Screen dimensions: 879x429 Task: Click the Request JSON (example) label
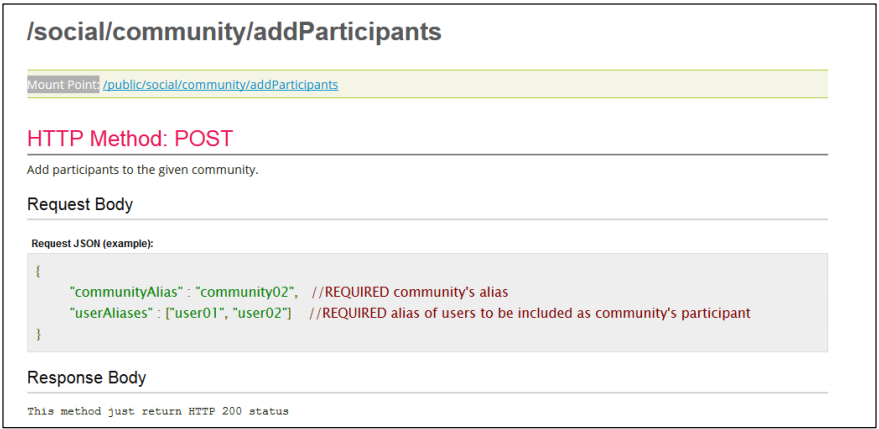pos(92,243)
